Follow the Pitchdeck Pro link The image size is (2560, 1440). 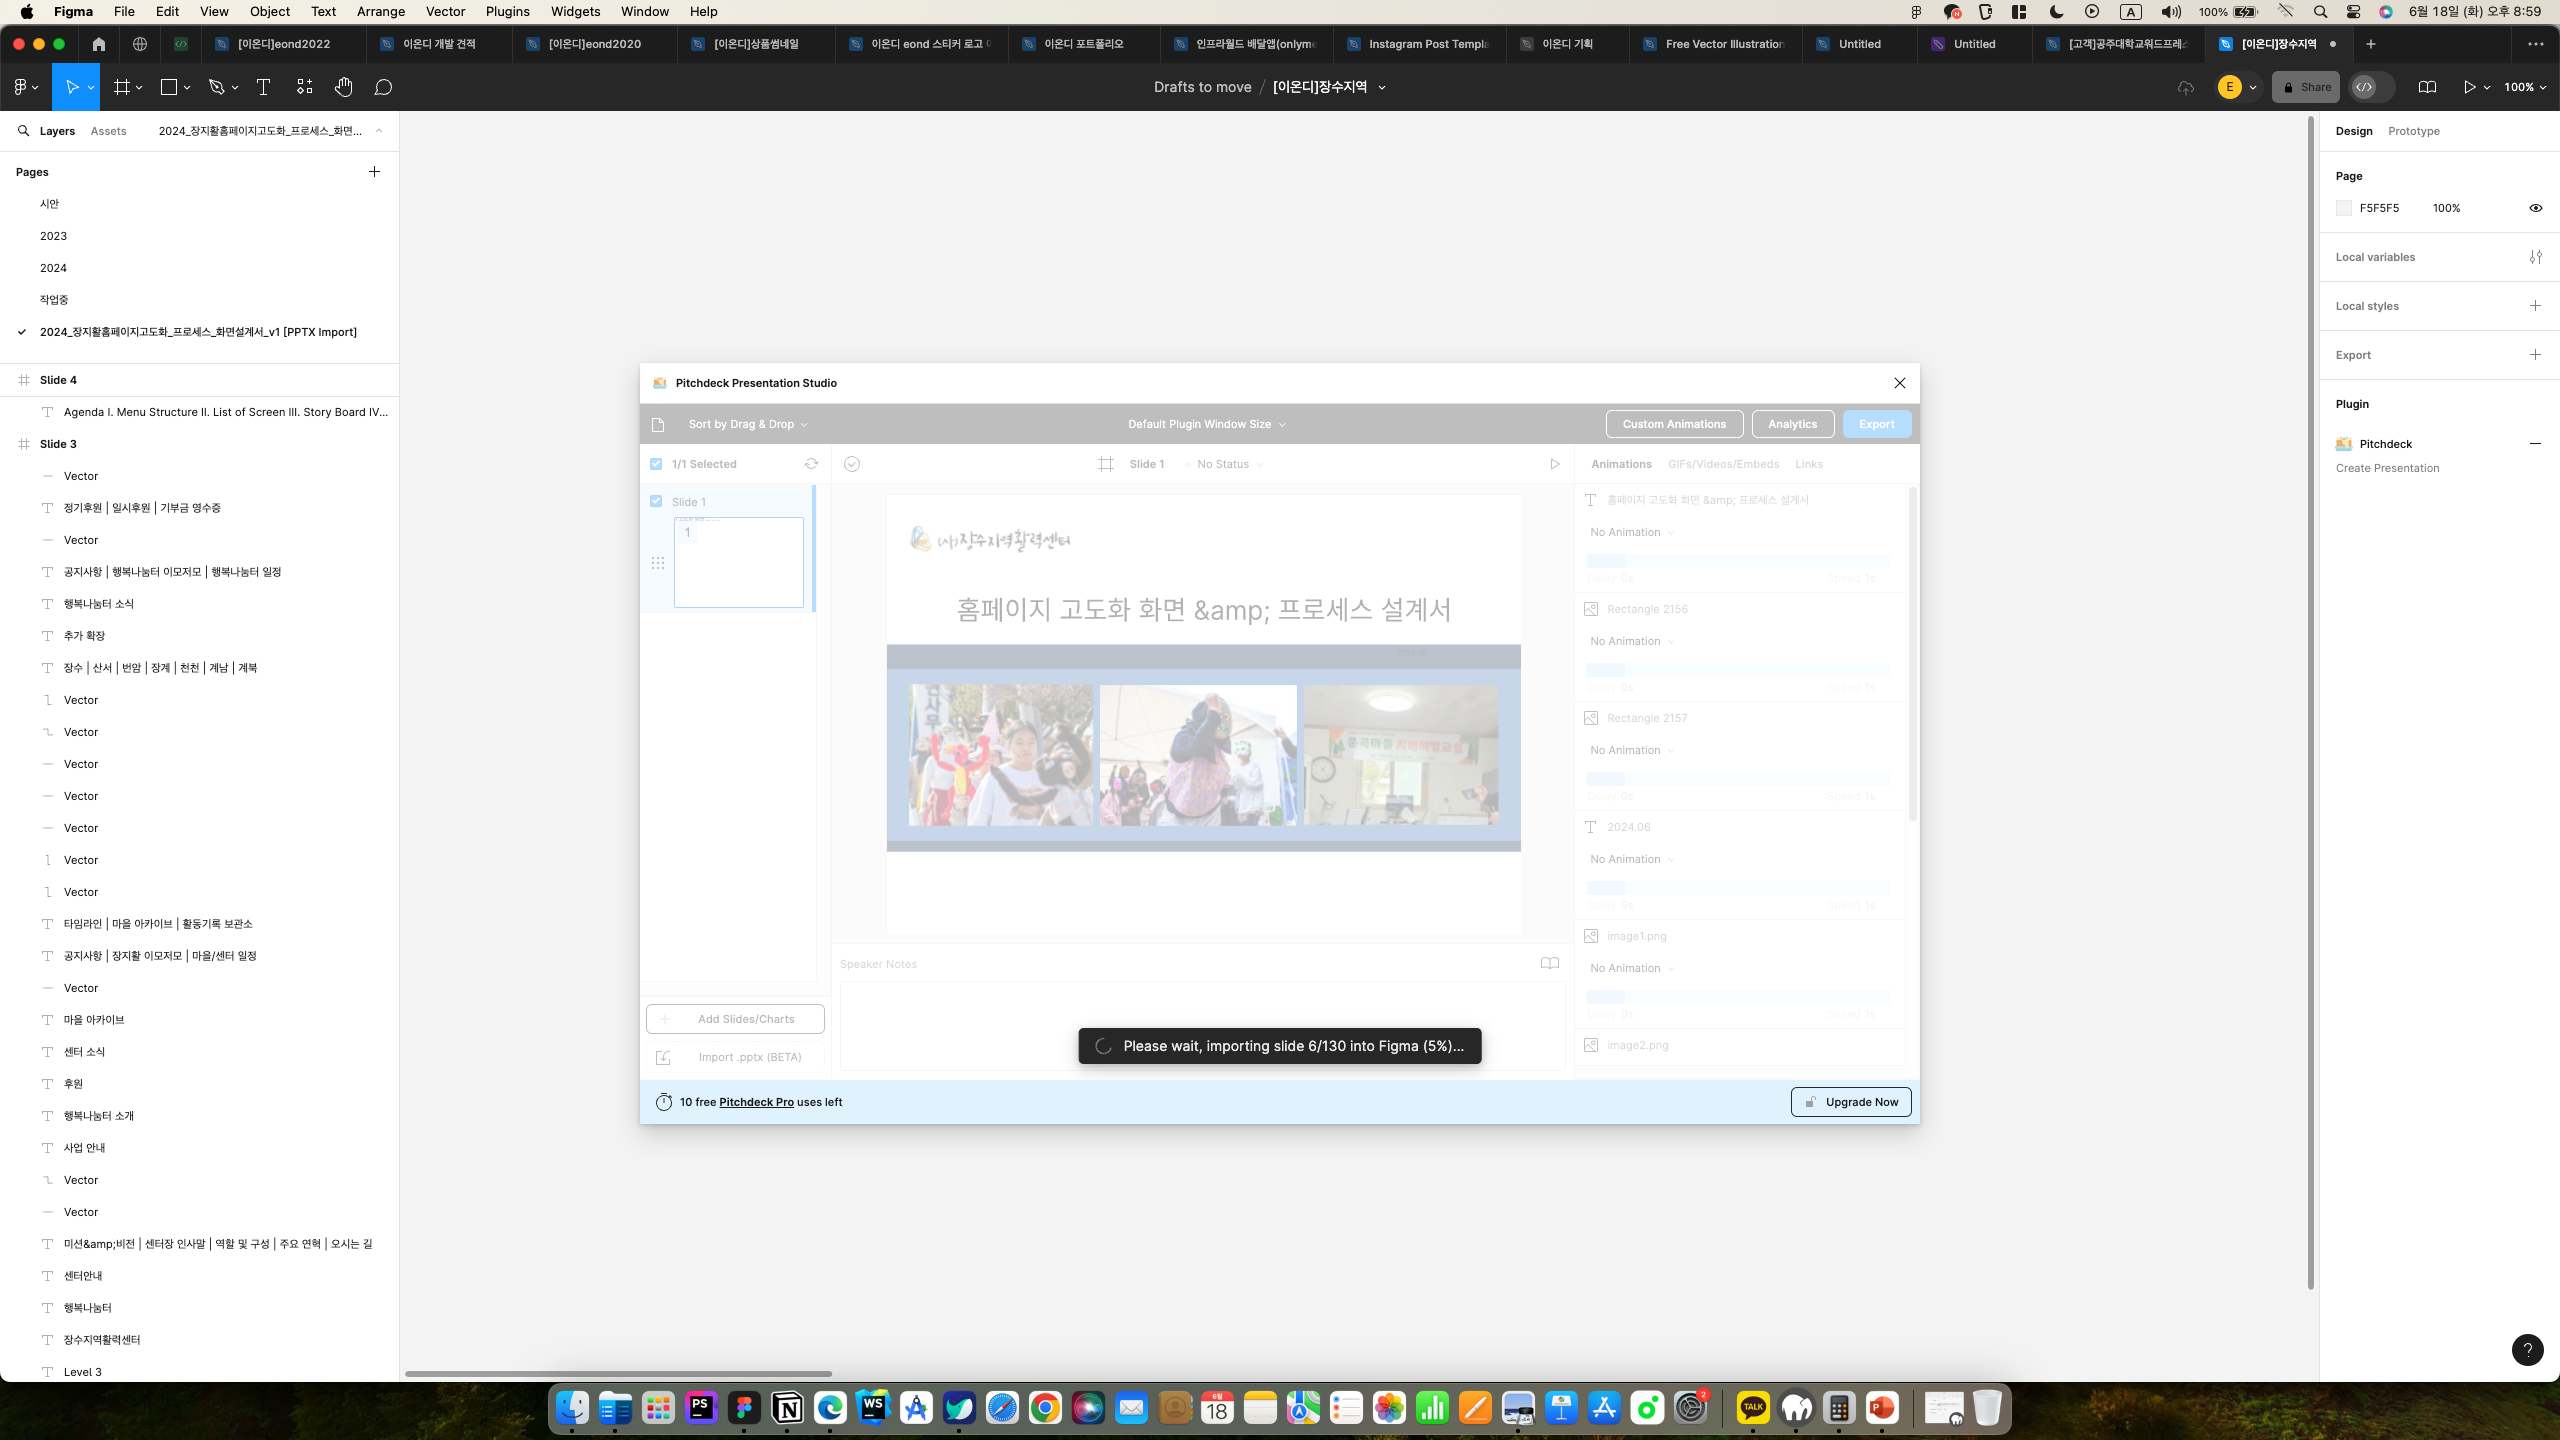point(756,1102)
